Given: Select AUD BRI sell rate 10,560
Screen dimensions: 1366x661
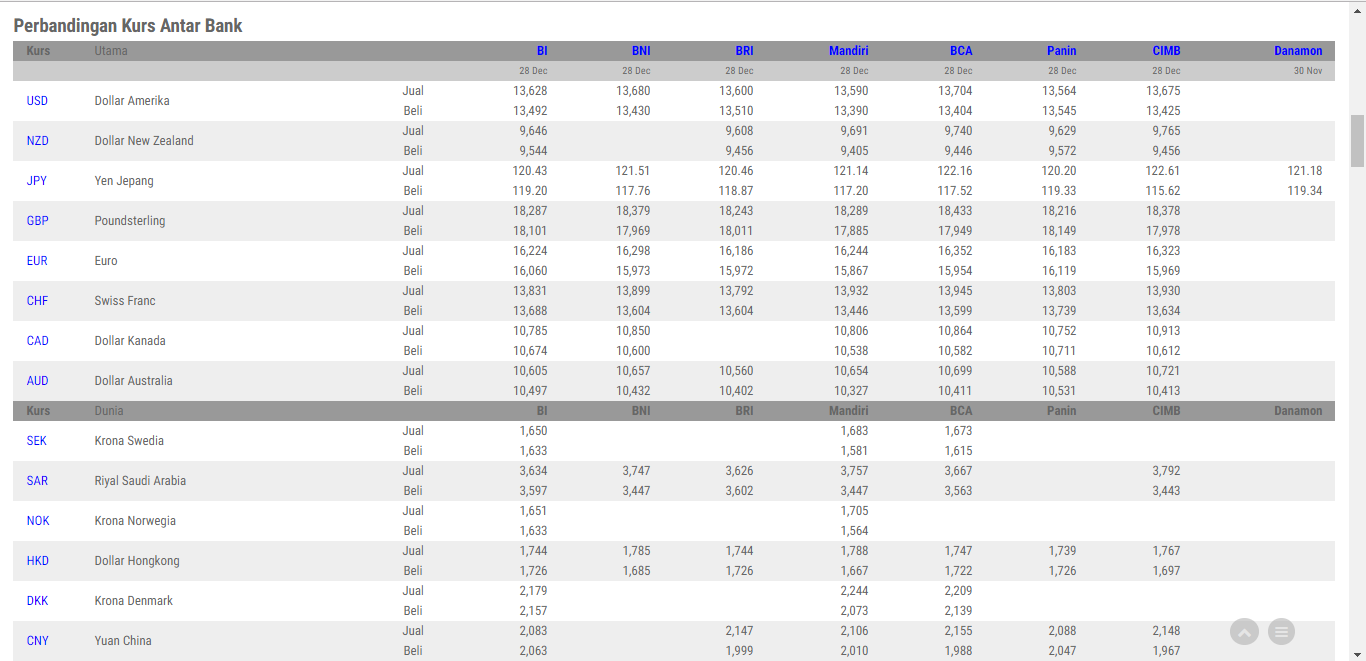Looking at the screenshot, I should pos(736,371).
